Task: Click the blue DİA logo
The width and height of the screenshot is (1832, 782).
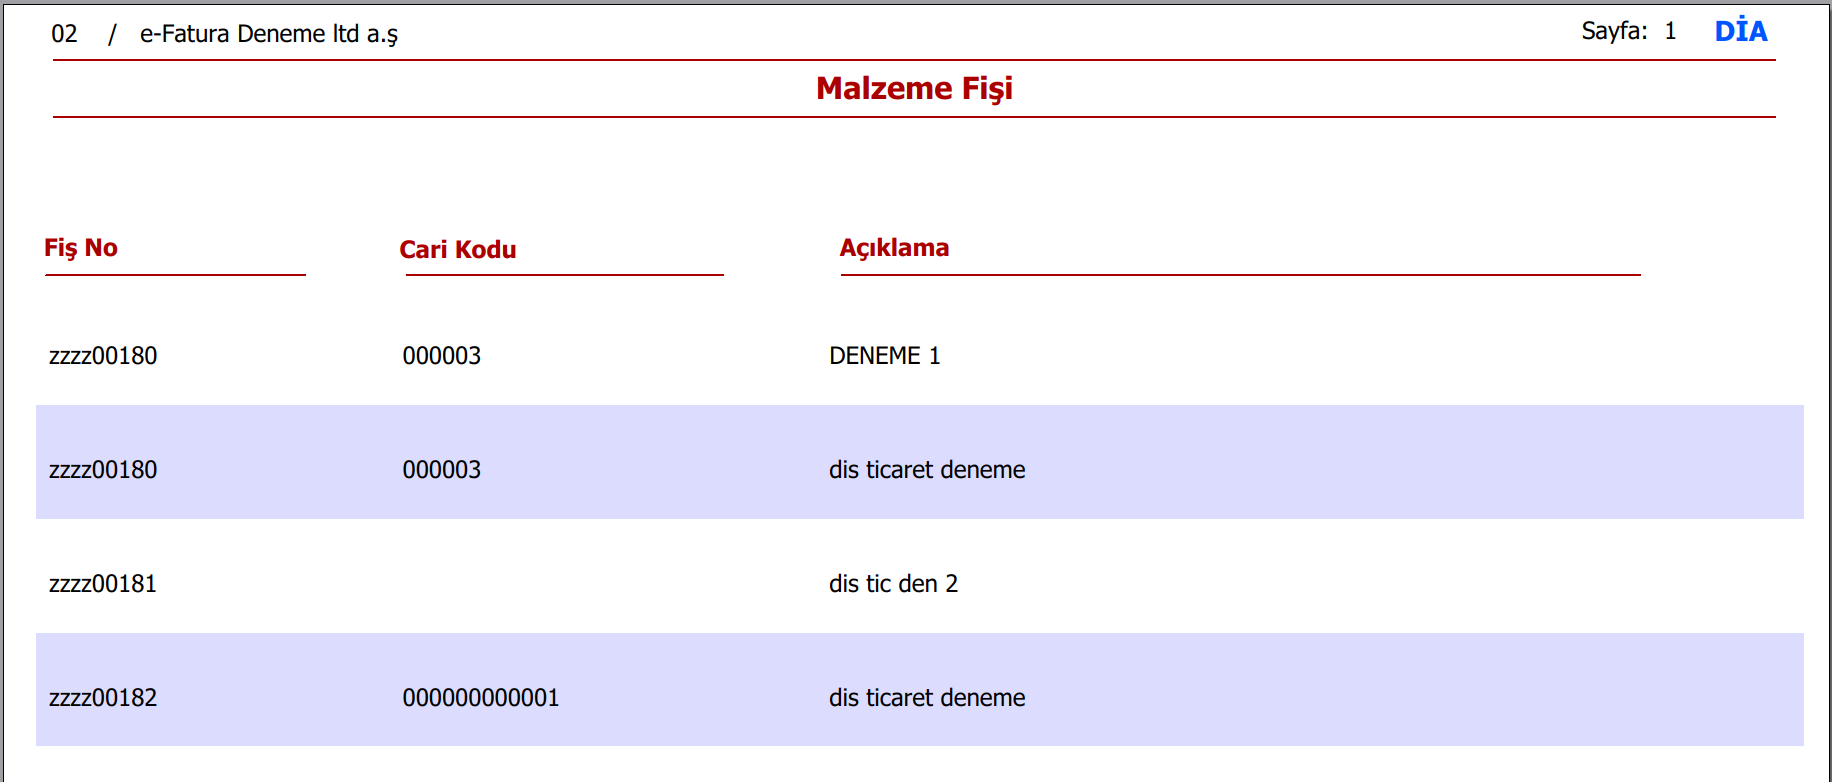Action: click(1740, 31)
